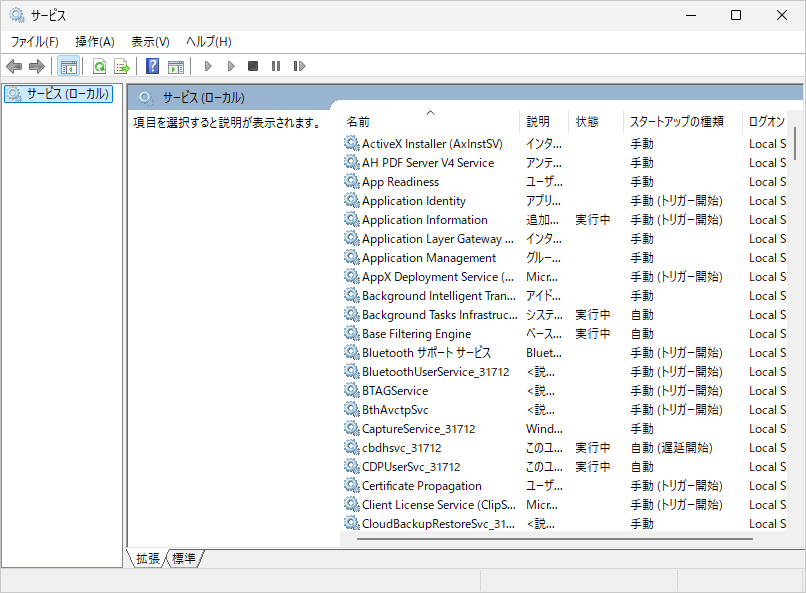Click the Forward arrow toolbar icon
The height and width of the screenshot is (593, 806).
(37, 66)
